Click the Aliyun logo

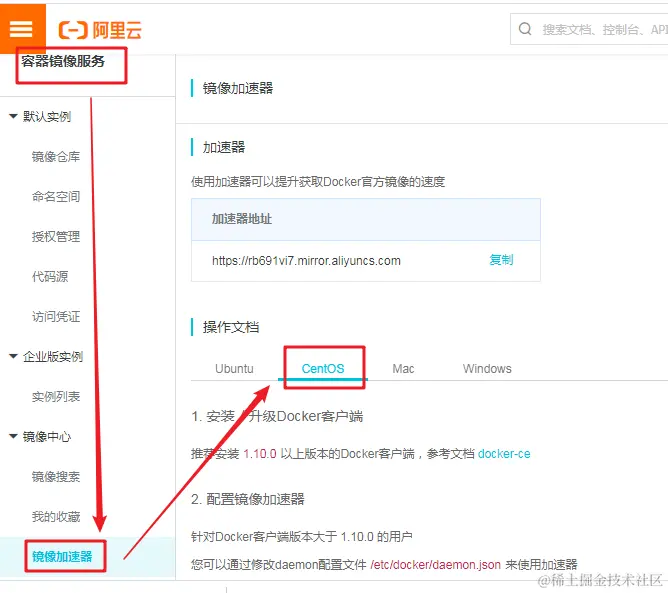[x=100, y=30]
